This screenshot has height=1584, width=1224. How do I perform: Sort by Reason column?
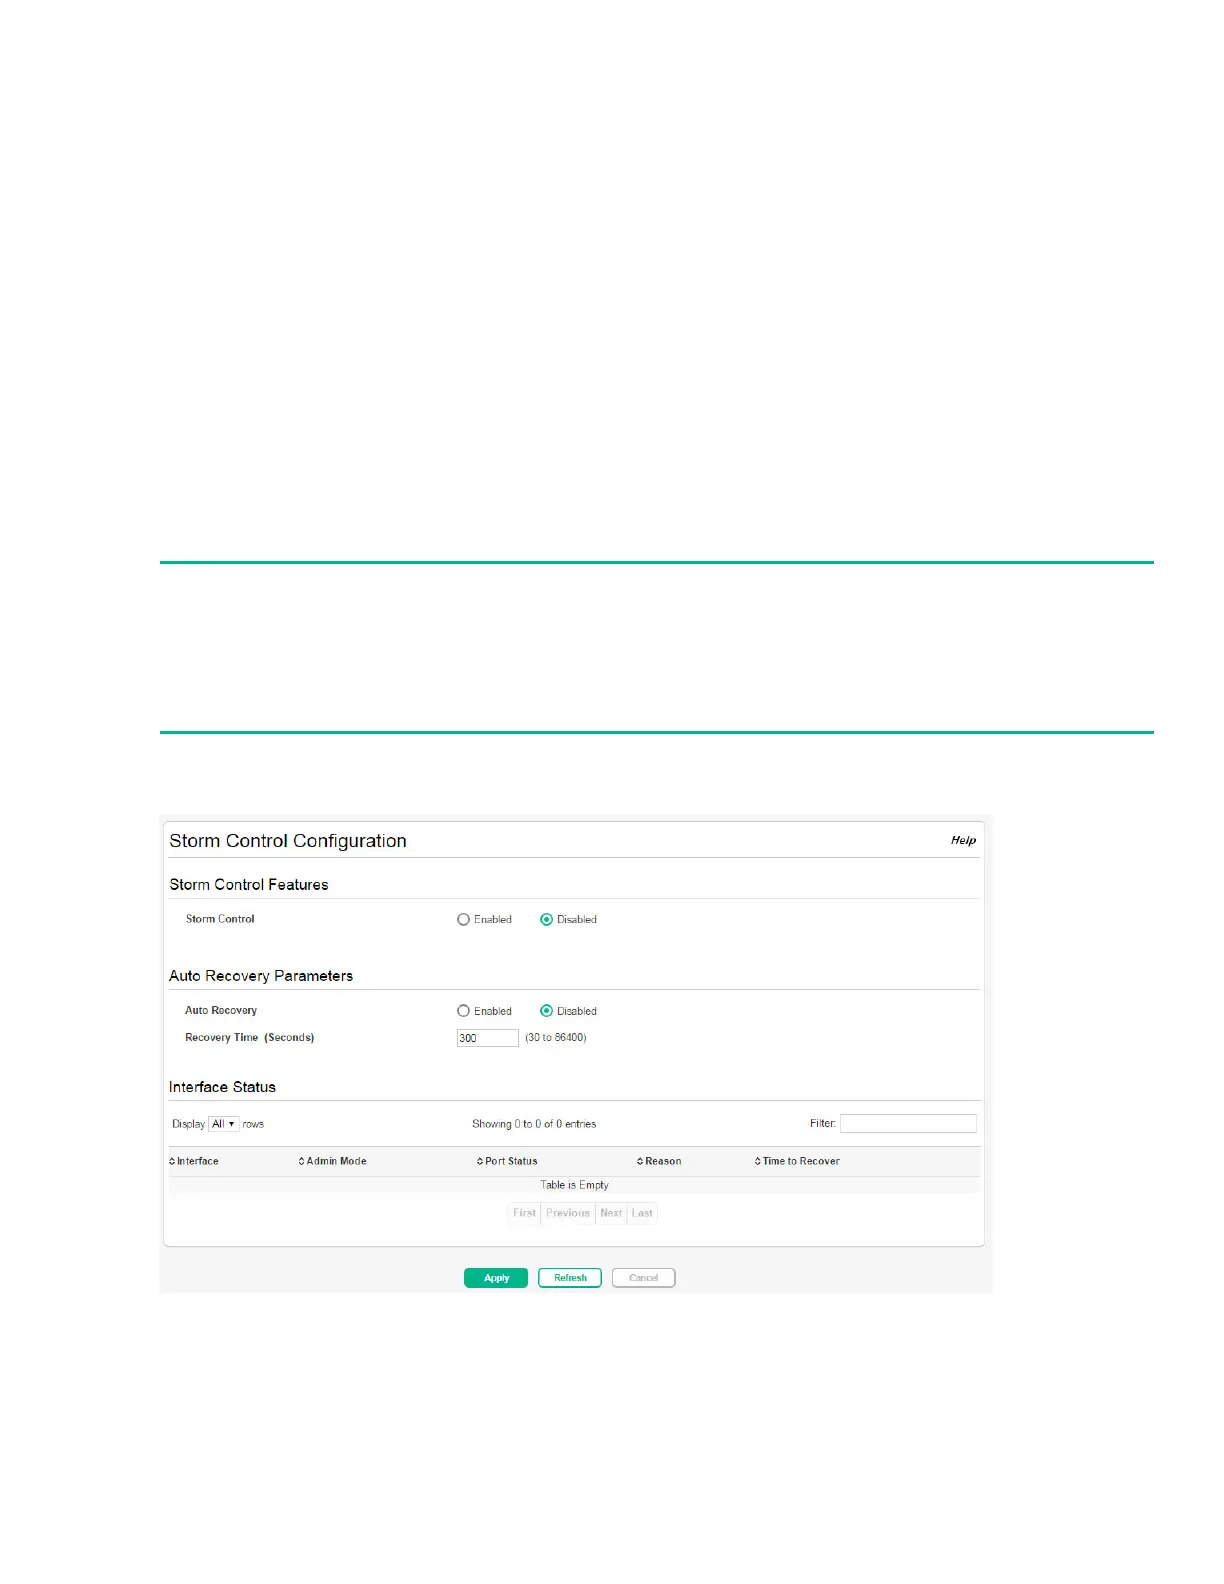pos(659,1161)
